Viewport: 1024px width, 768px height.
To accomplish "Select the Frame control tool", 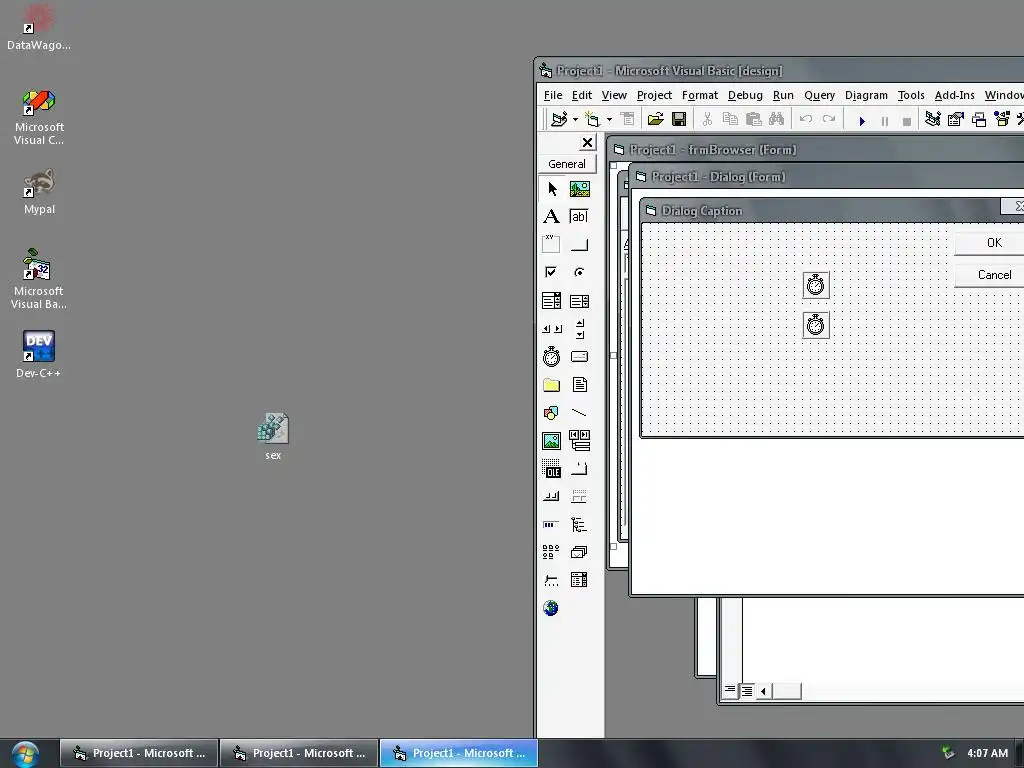I will point(552,244).
